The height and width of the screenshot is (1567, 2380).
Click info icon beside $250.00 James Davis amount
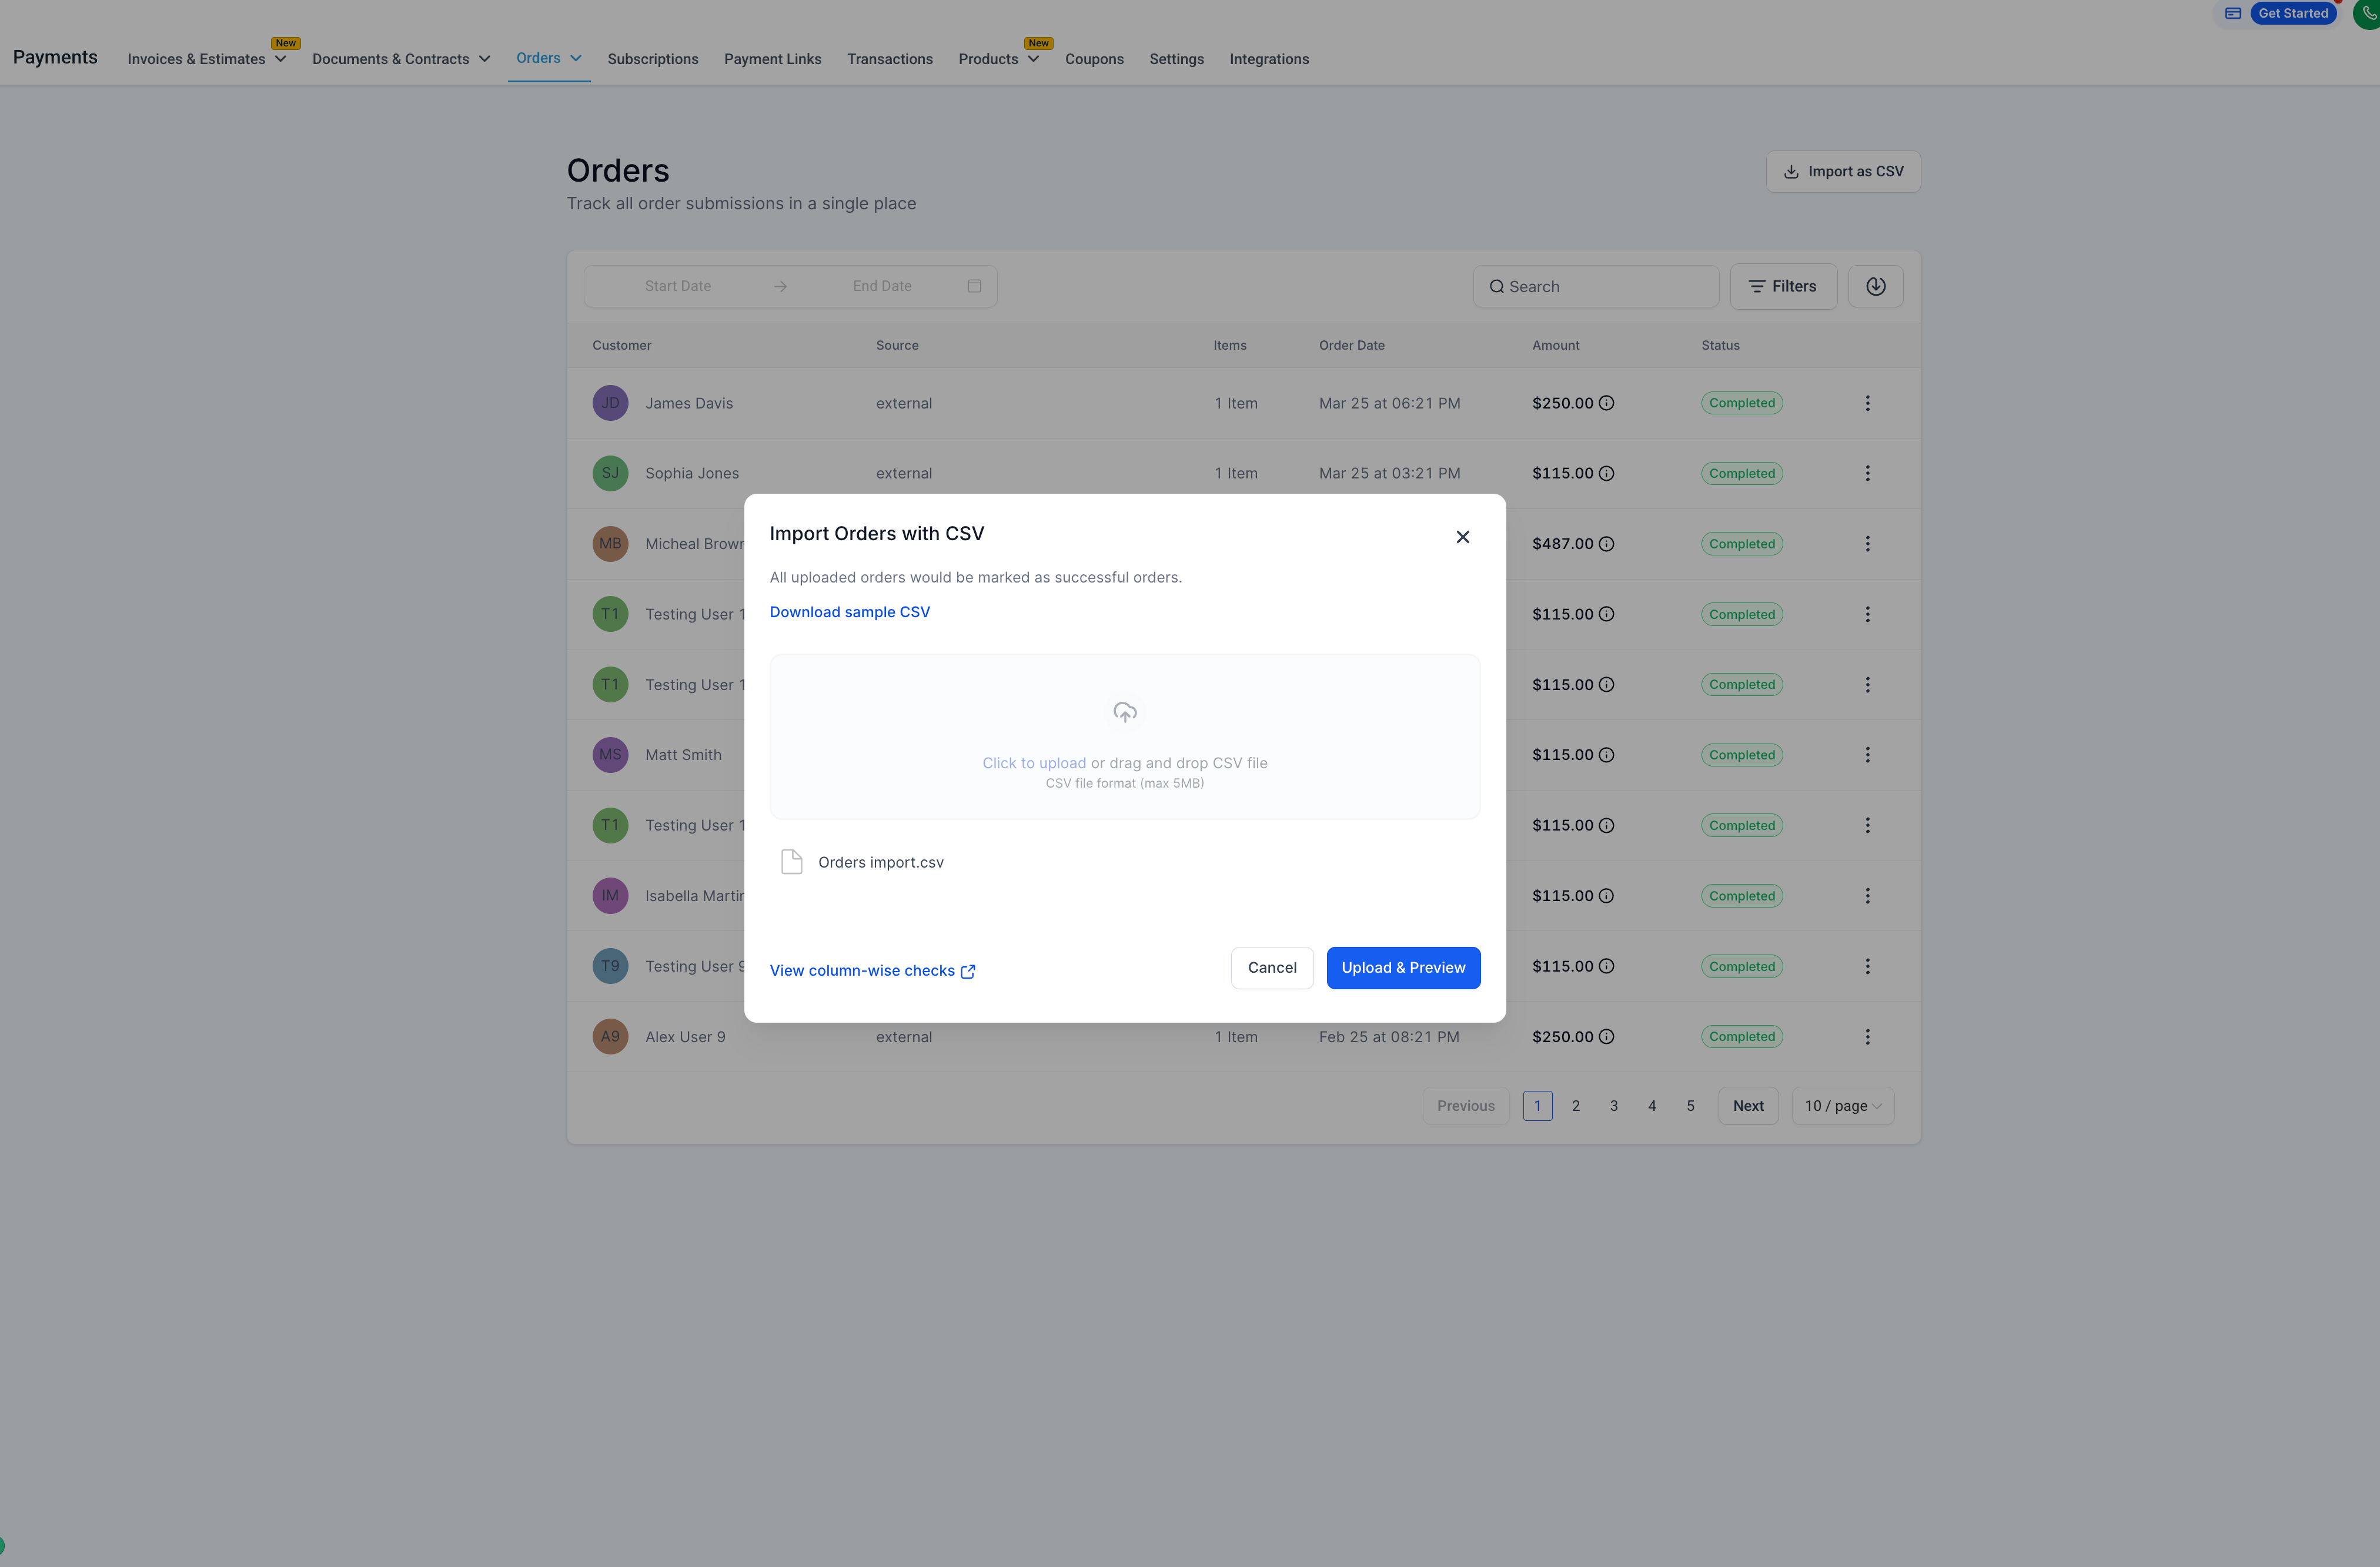1606,403
